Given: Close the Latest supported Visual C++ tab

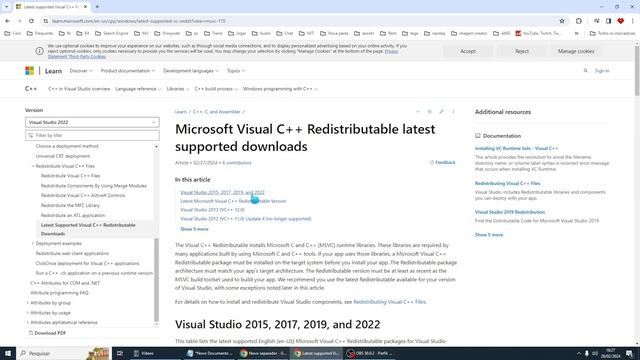Looking at the screenshot, I should [x=85, y=7].
